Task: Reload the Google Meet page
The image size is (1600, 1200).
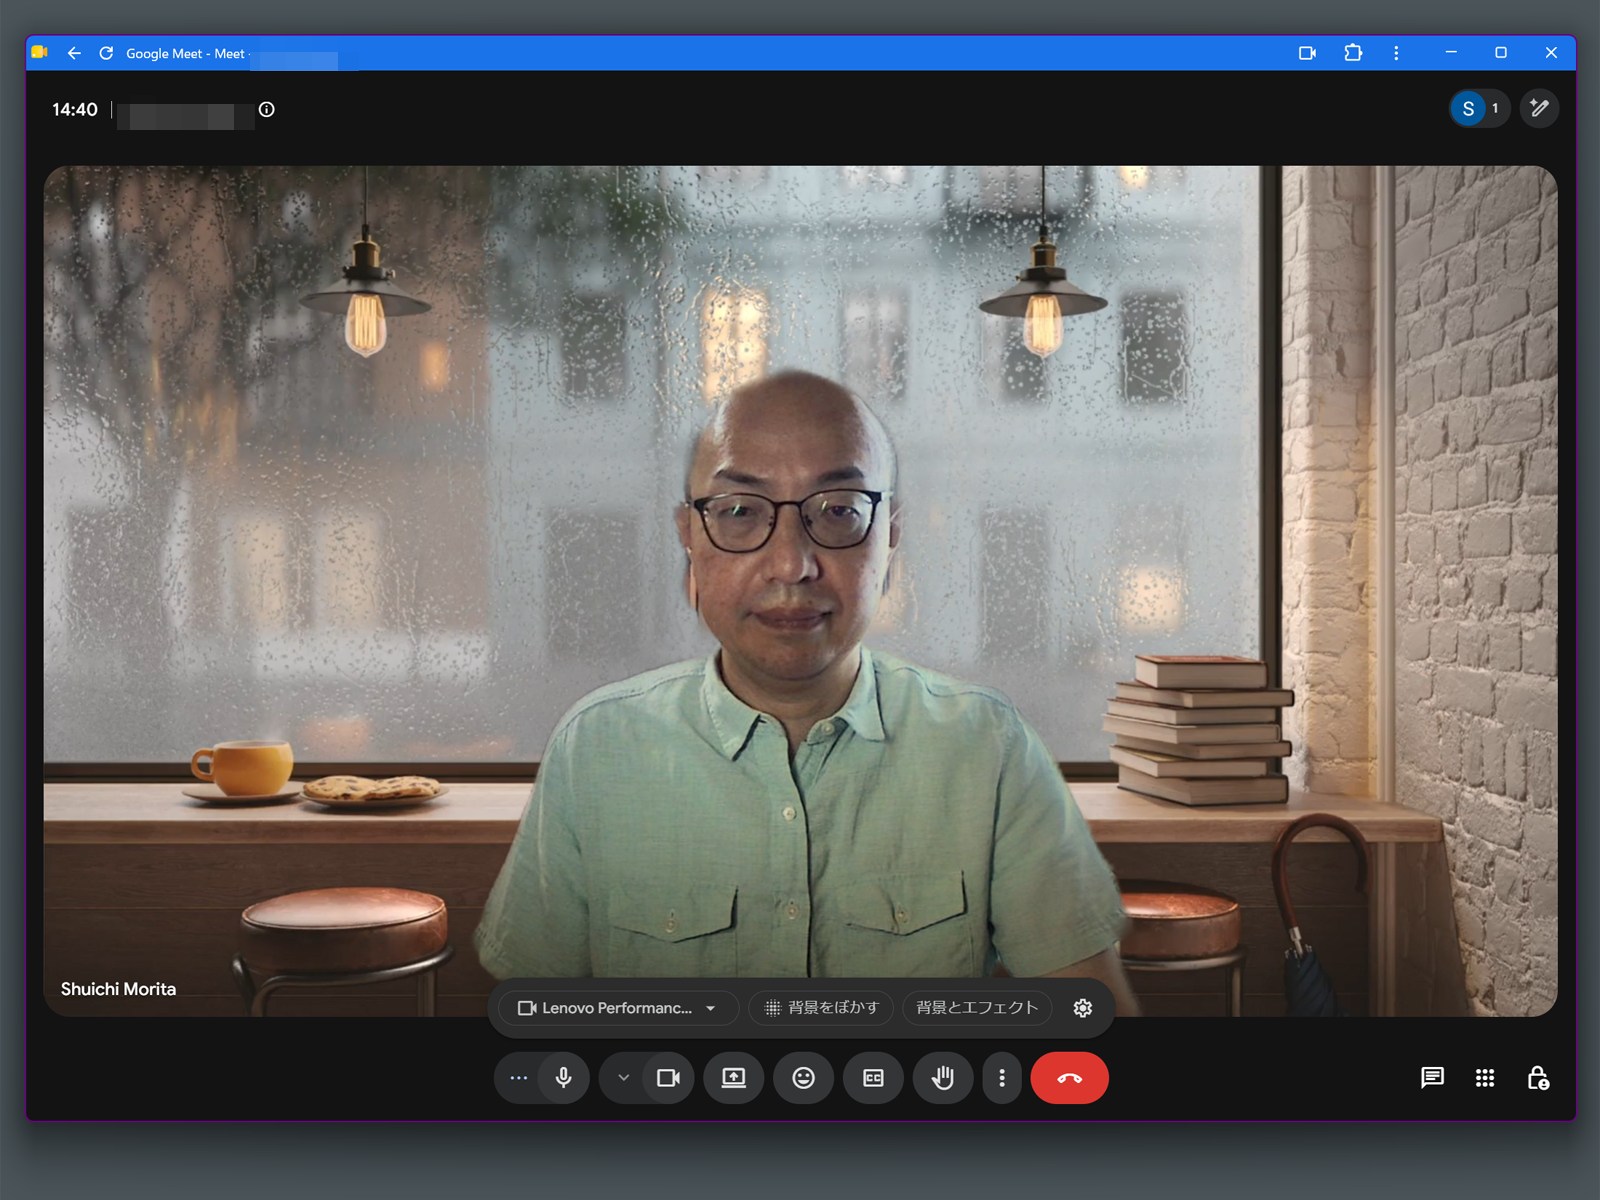Action: [106, 53]
